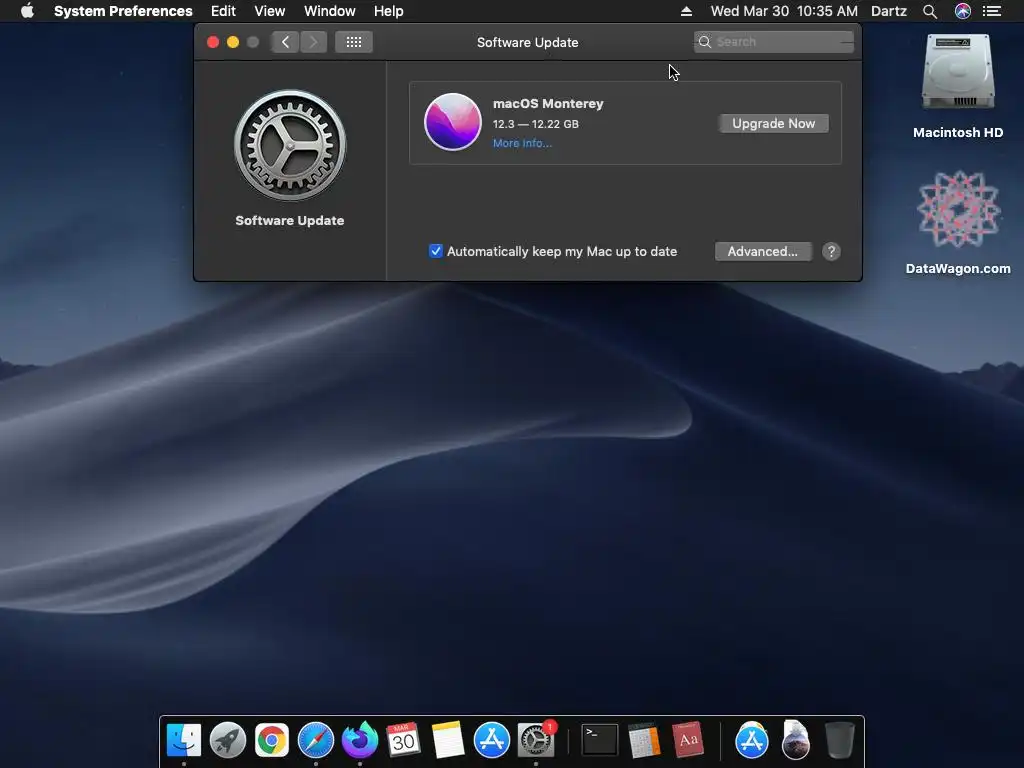
Task: Click the help question mark button
Action: [831, 251]
